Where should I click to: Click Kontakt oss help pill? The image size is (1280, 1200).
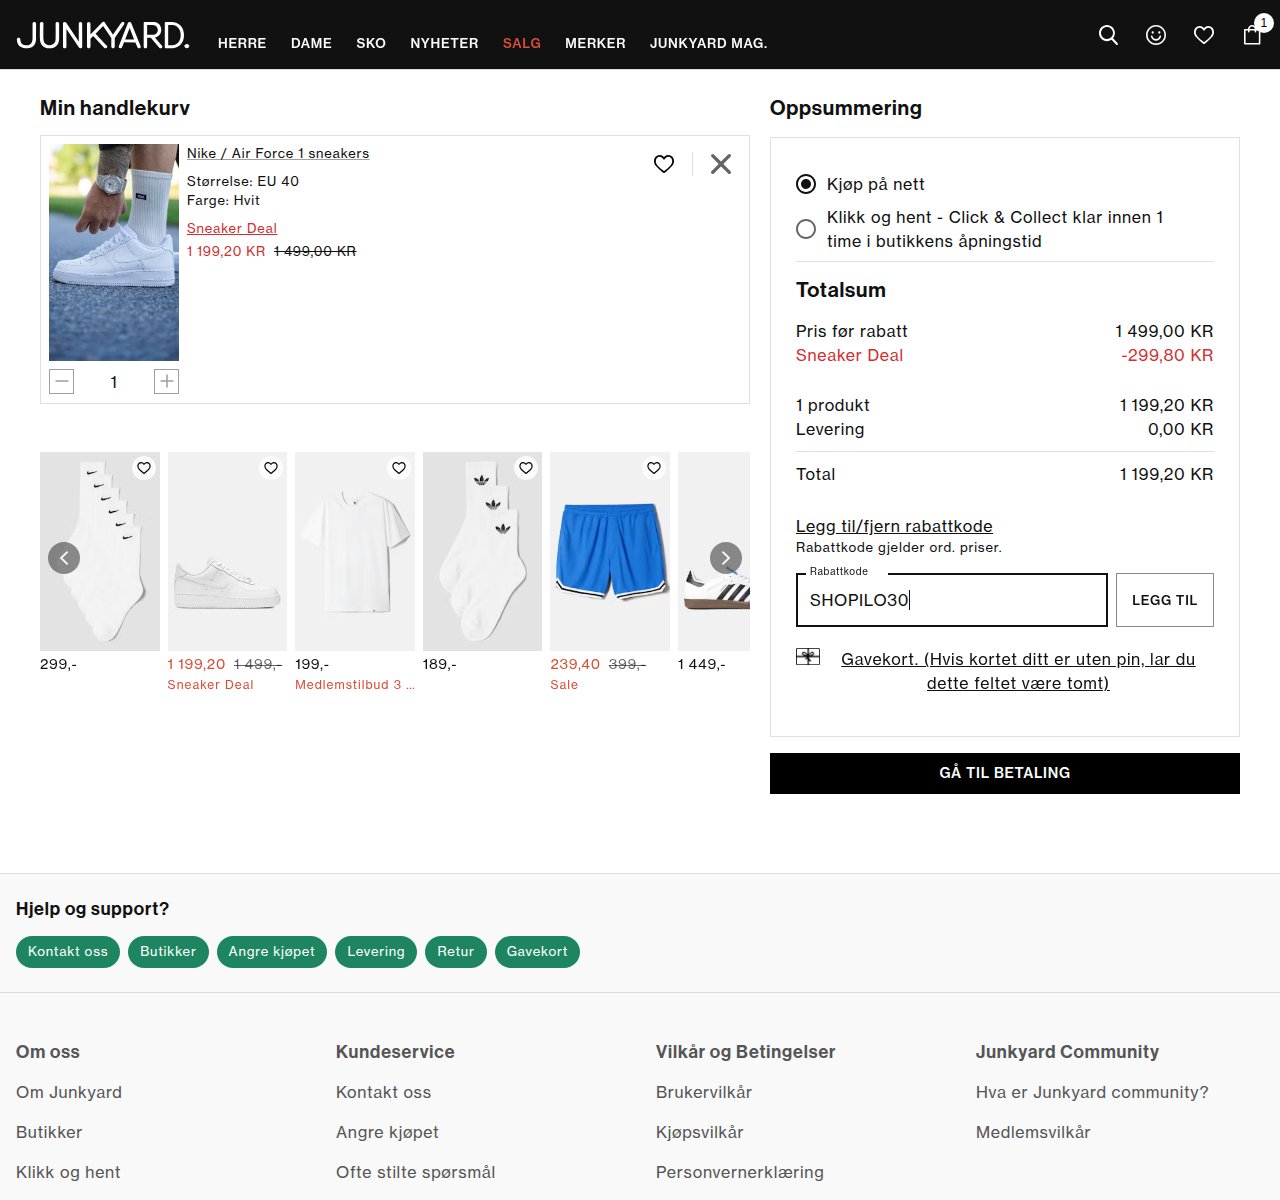pyautogui.click(x=68, y=951)
